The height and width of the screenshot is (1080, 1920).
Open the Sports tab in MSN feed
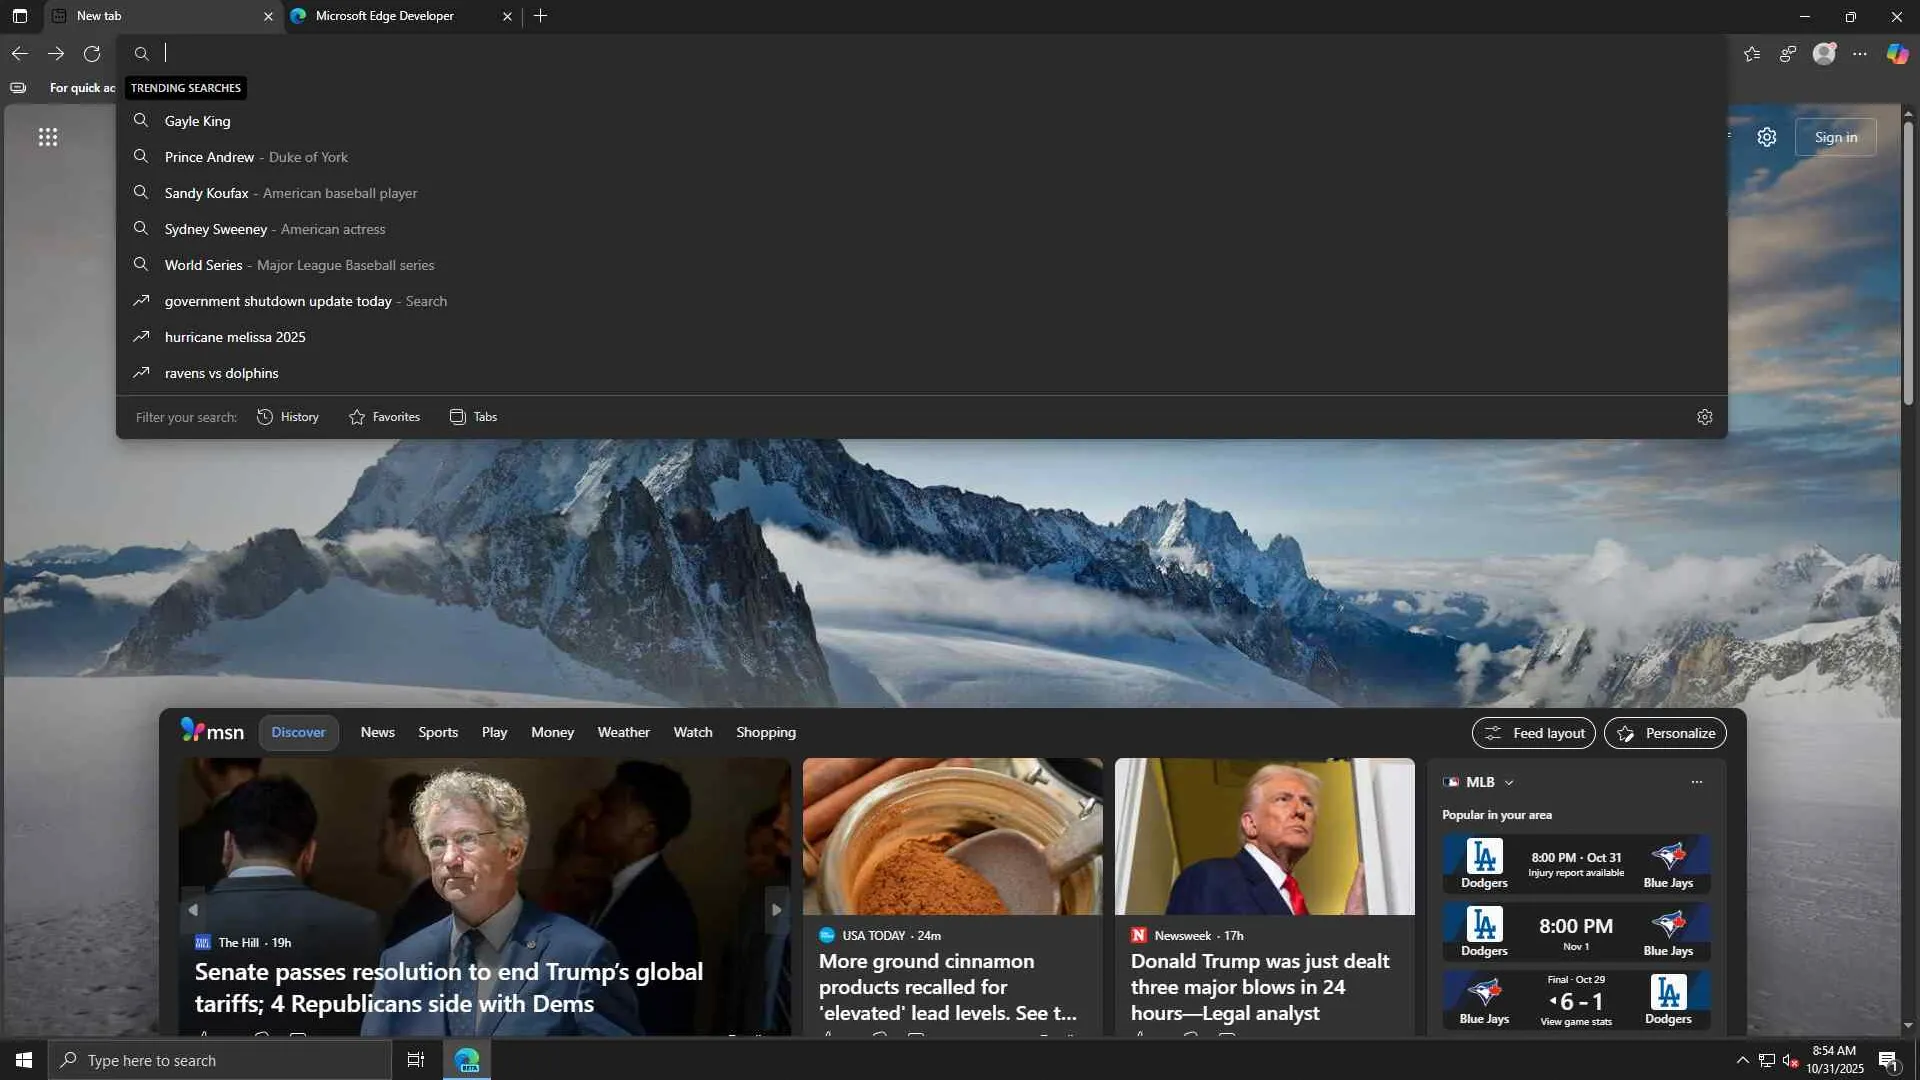pos(438,733)
